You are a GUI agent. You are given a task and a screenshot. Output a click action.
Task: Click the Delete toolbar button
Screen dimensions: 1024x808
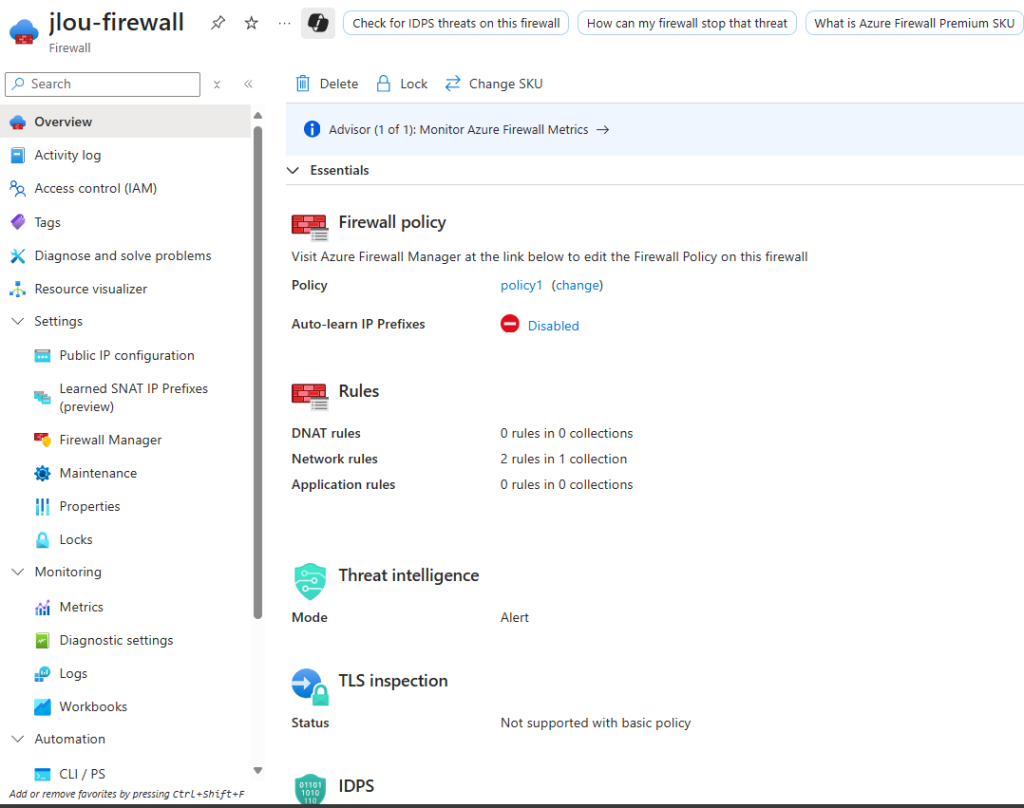tap(327, 84)
